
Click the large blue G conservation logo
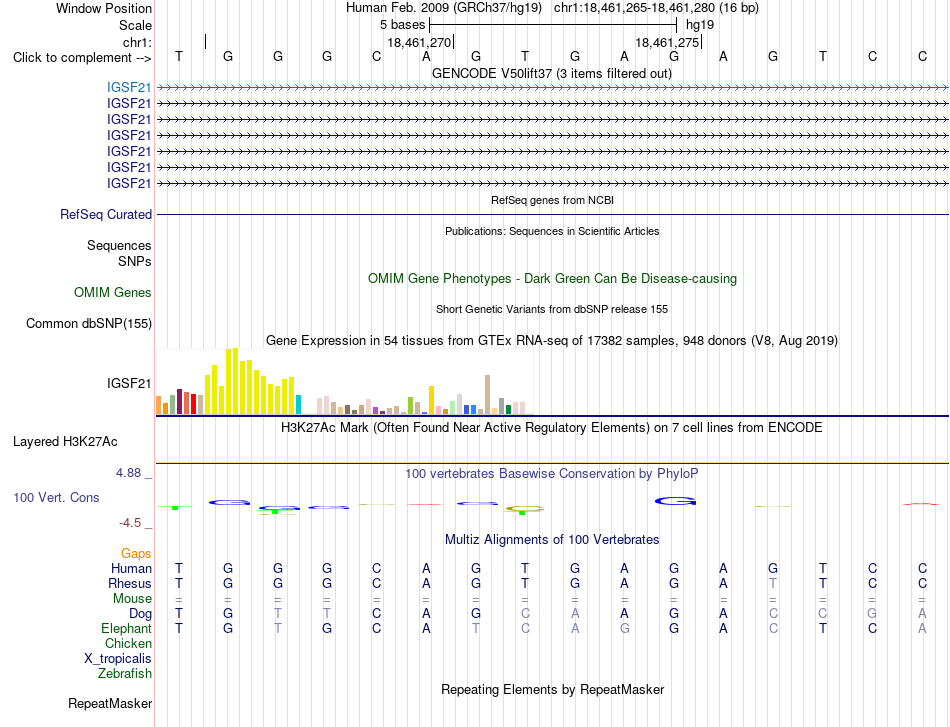coord(676,501)
